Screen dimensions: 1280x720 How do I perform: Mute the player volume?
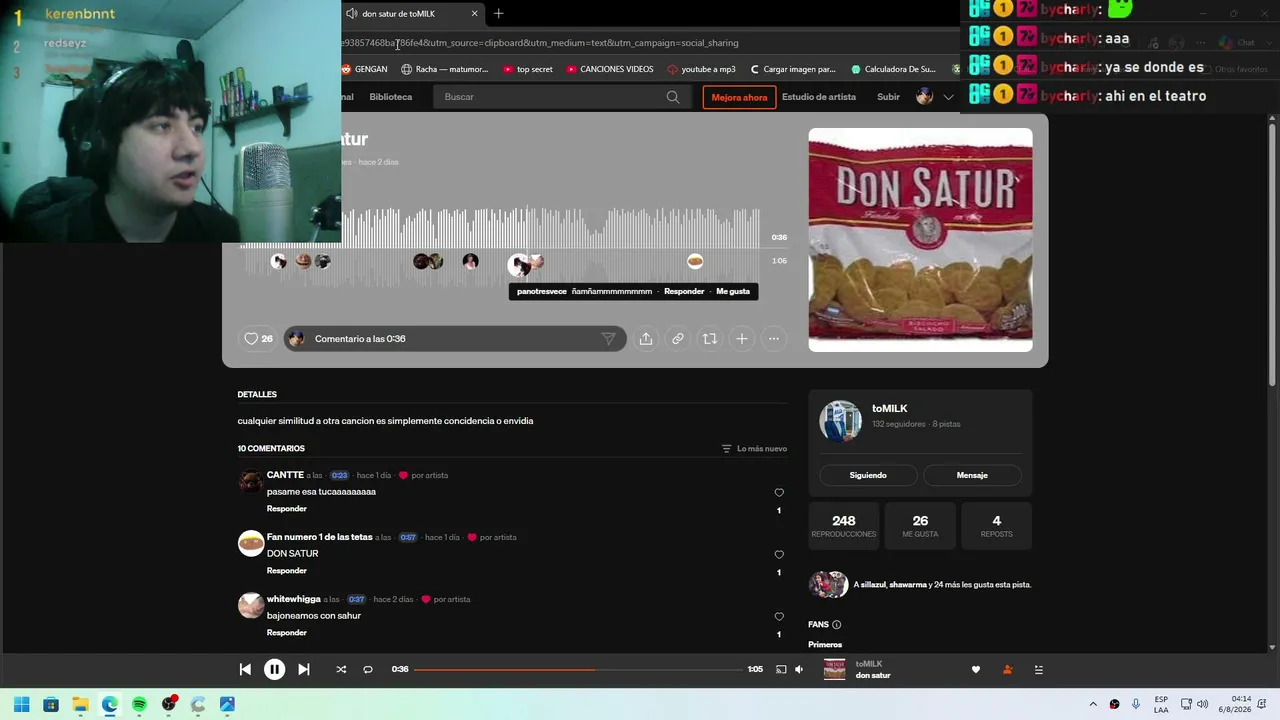(x=799, y=669)
